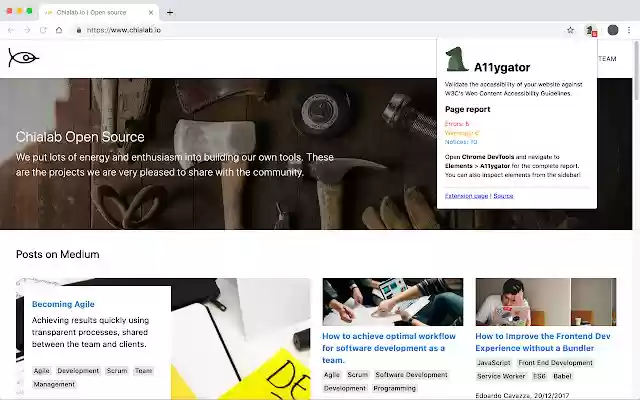Open the TEAM navigation item
Viewport: 640px width, 400px height.
pos(607,59)
